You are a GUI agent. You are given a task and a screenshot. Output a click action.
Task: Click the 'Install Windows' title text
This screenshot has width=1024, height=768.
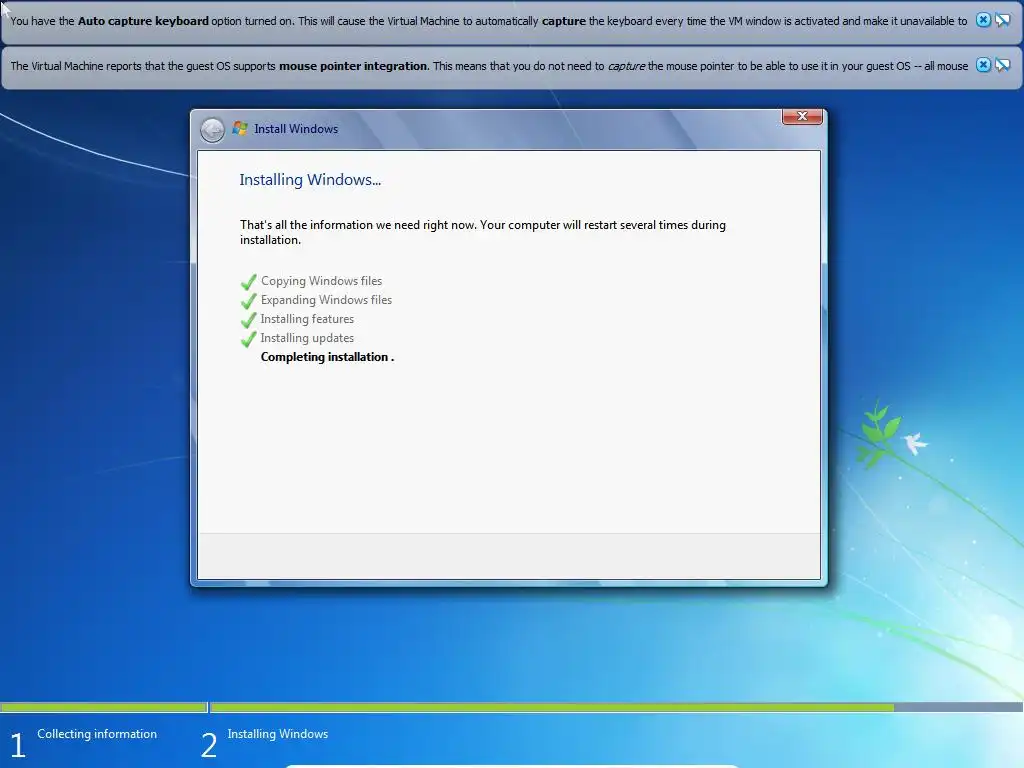pyautogui.click(x=296, y=129)
